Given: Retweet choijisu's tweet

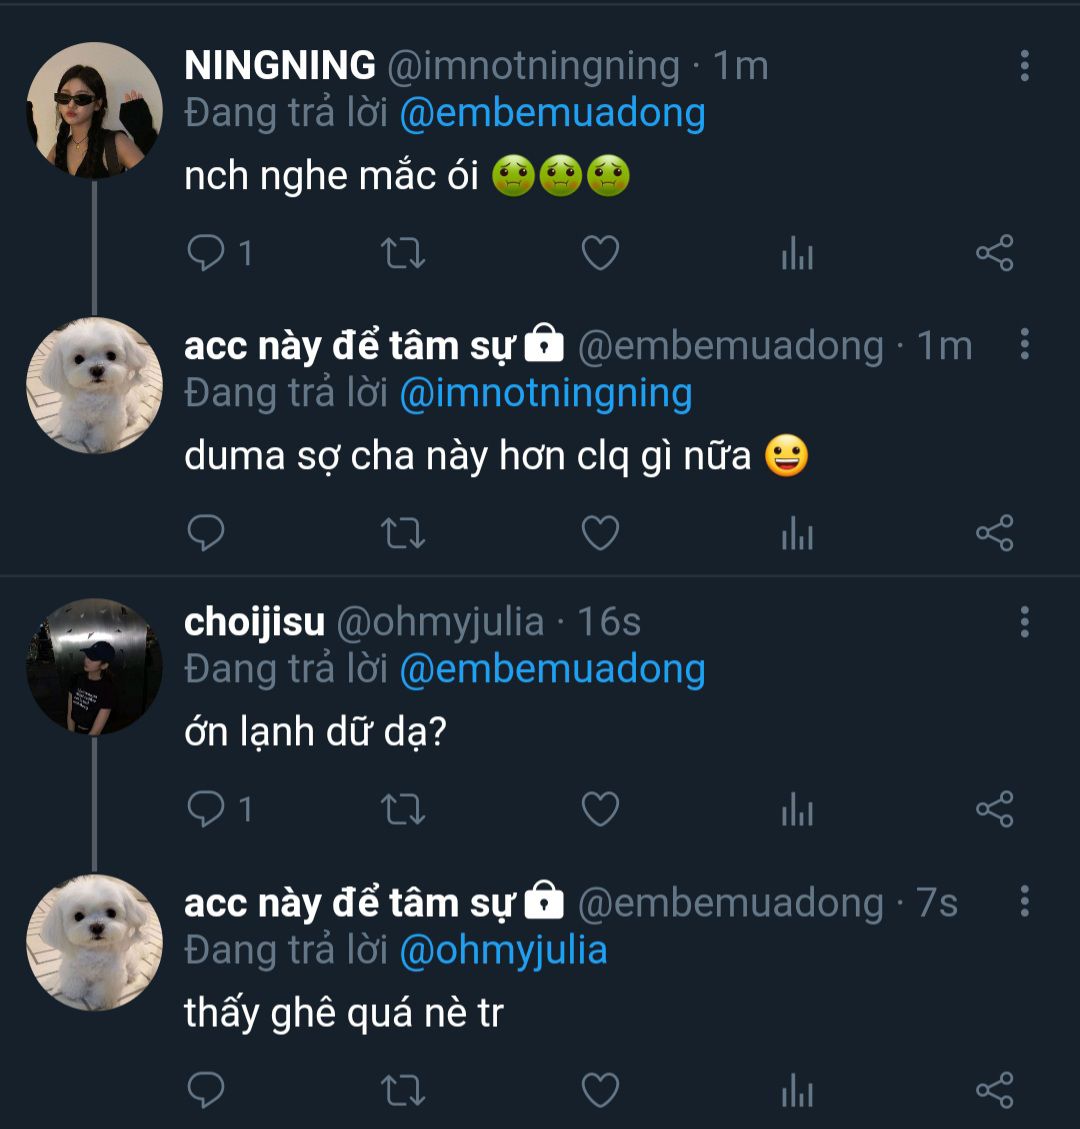Looking at the screenshot, I should point(404,809).
